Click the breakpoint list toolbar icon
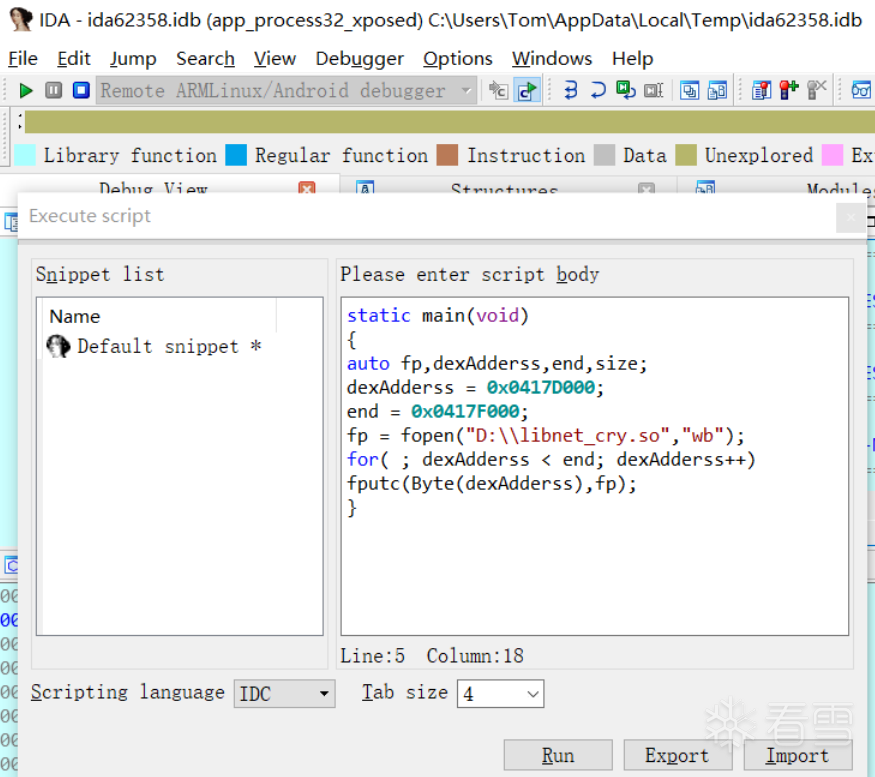This screenshot has width=875, height=777. 762,90
